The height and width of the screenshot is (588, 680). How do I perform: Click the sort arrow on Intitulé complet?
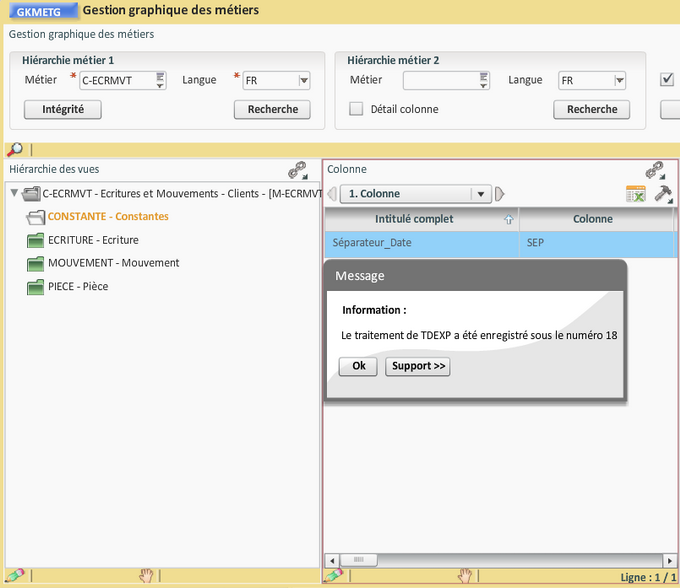coord(509,219)
